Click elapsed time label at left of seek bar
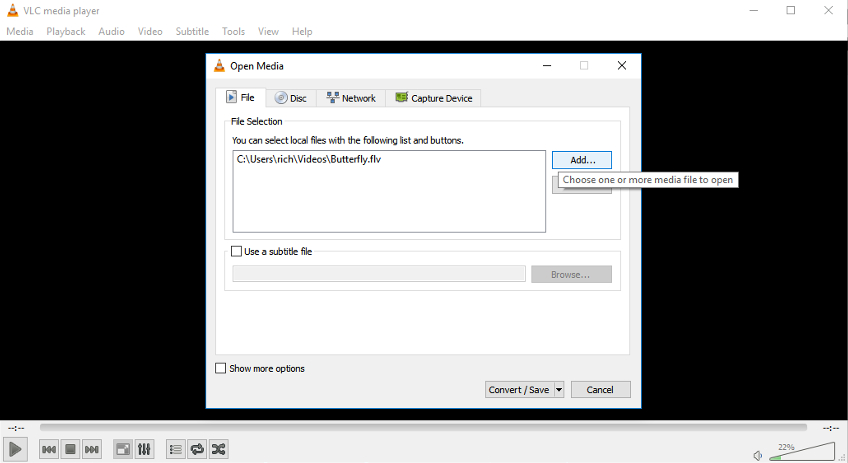 point(16,428)
